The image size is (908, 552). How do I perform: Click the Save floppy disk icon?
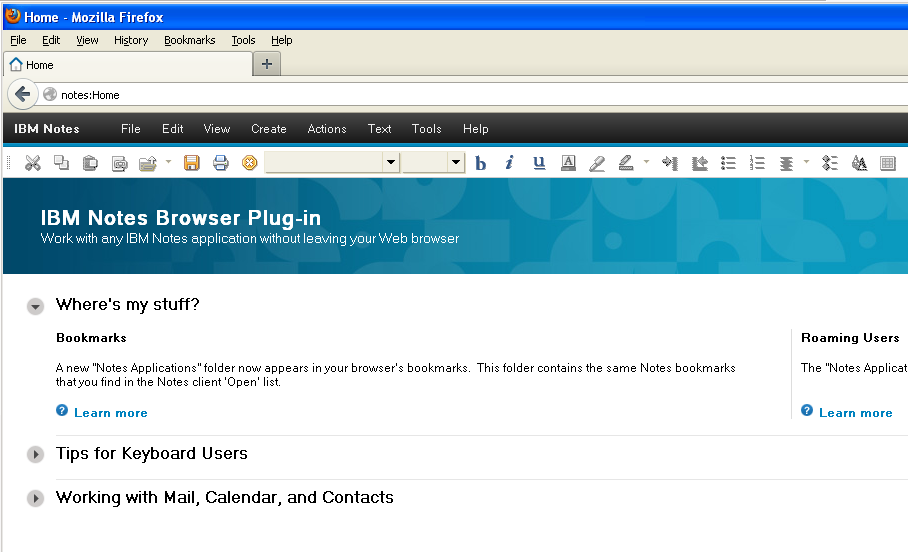pos(192,163)
